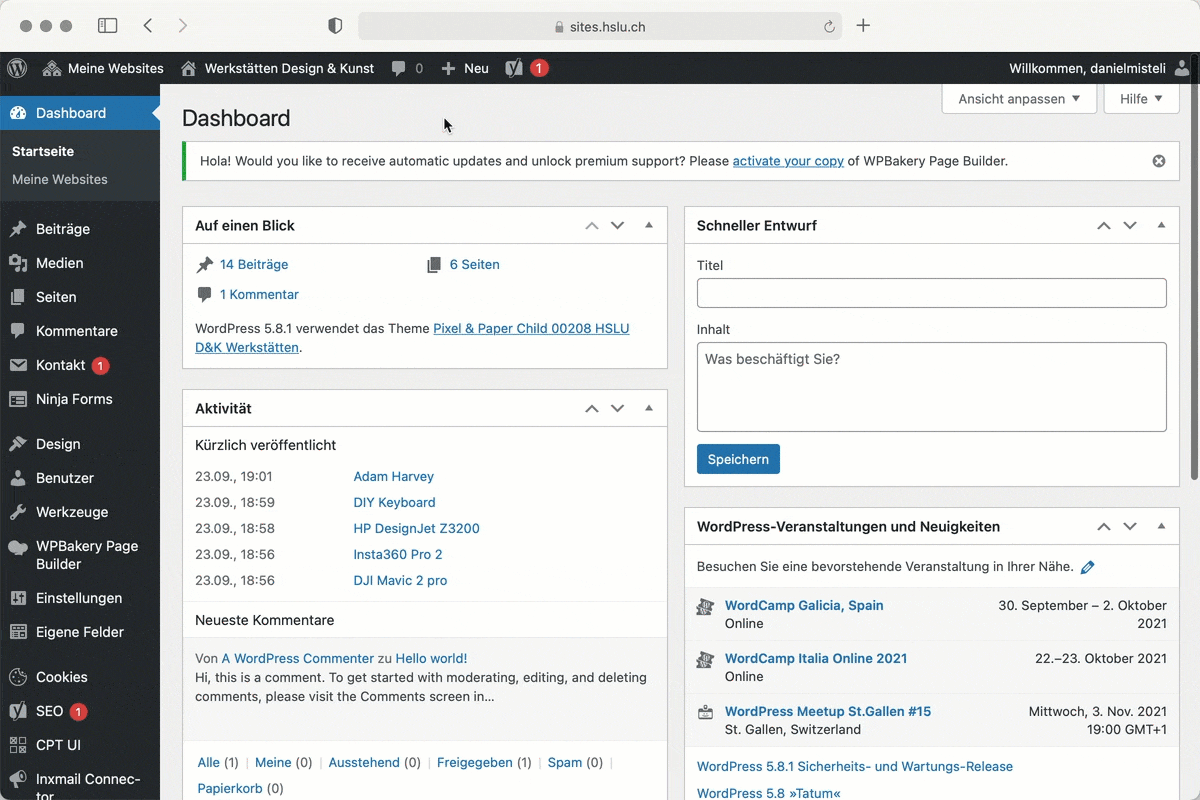Follow the activate your copy link
The width and height of the screenshot is (1200, 800).
click(788, 161)
